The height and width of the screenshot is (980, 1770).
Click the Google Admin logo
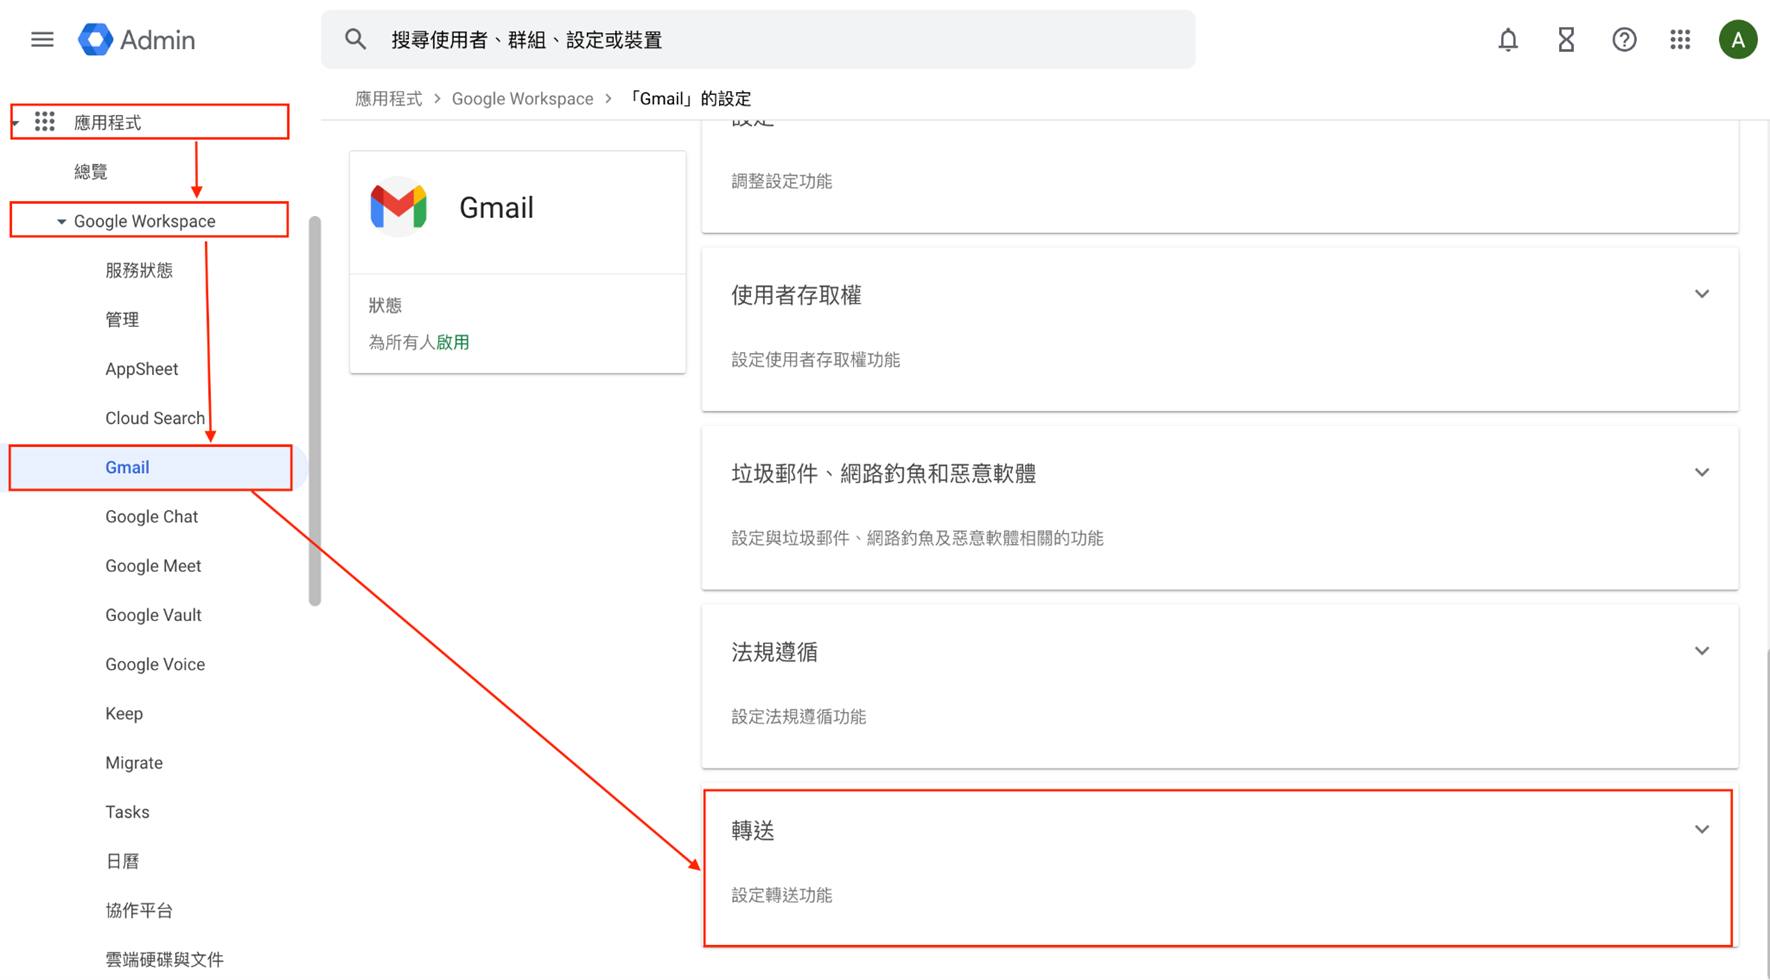(136, 40)
